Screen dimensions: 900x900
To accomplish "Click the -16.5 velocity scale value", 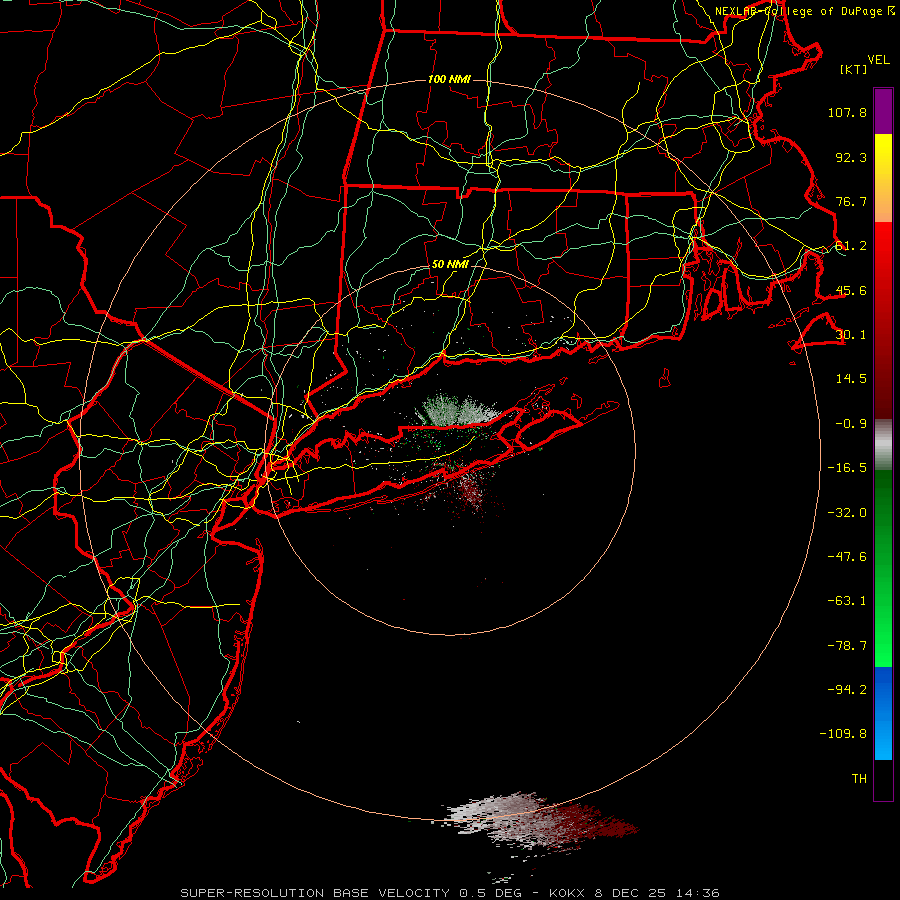I will (x=847, y=468).
